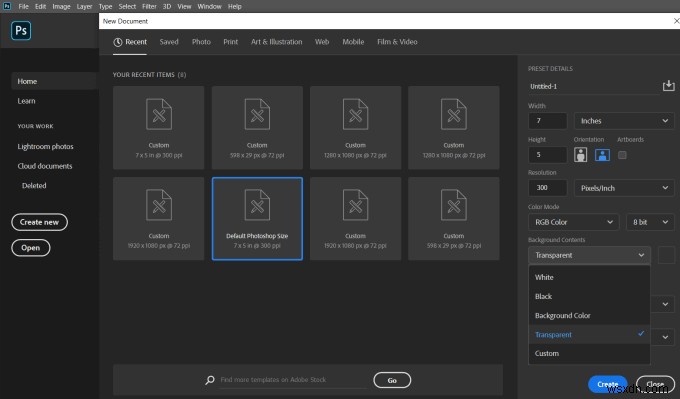Screen dimensions: 680x399
Task: Click the Open button
Action: coord(30,248)
